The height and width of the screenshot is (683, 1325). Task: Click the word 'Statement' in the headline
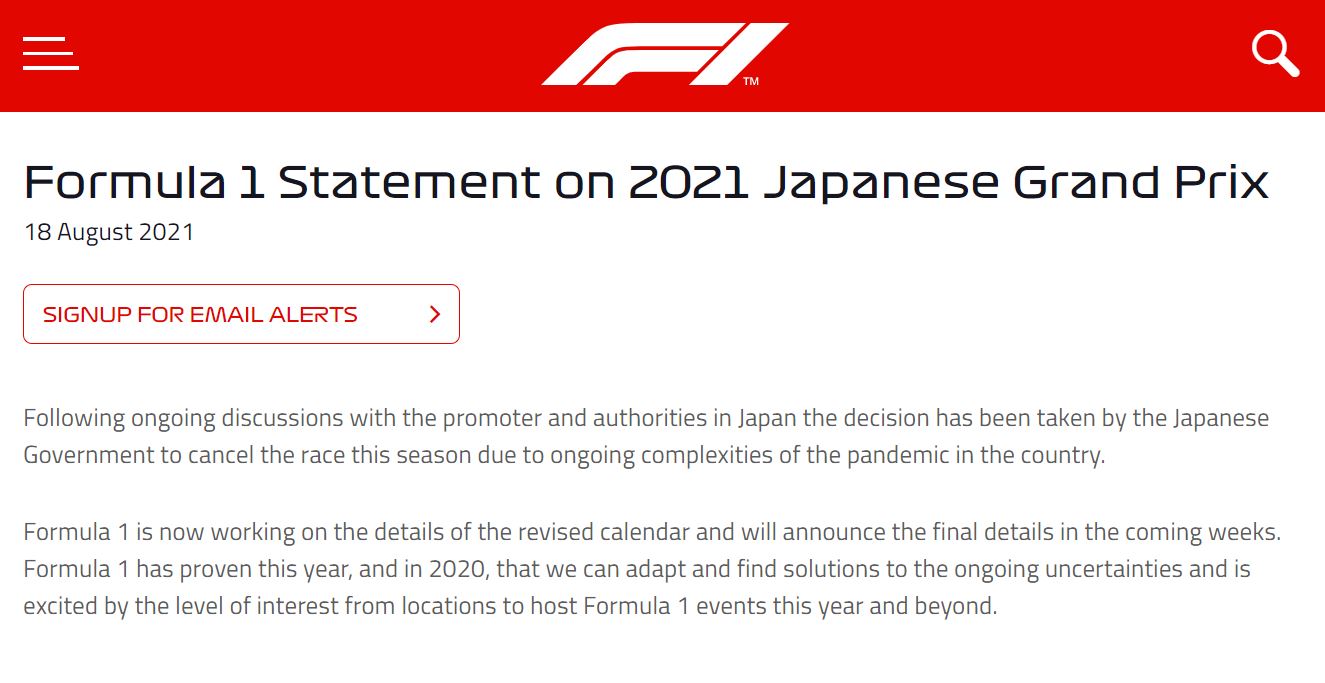tap(410, 183)
